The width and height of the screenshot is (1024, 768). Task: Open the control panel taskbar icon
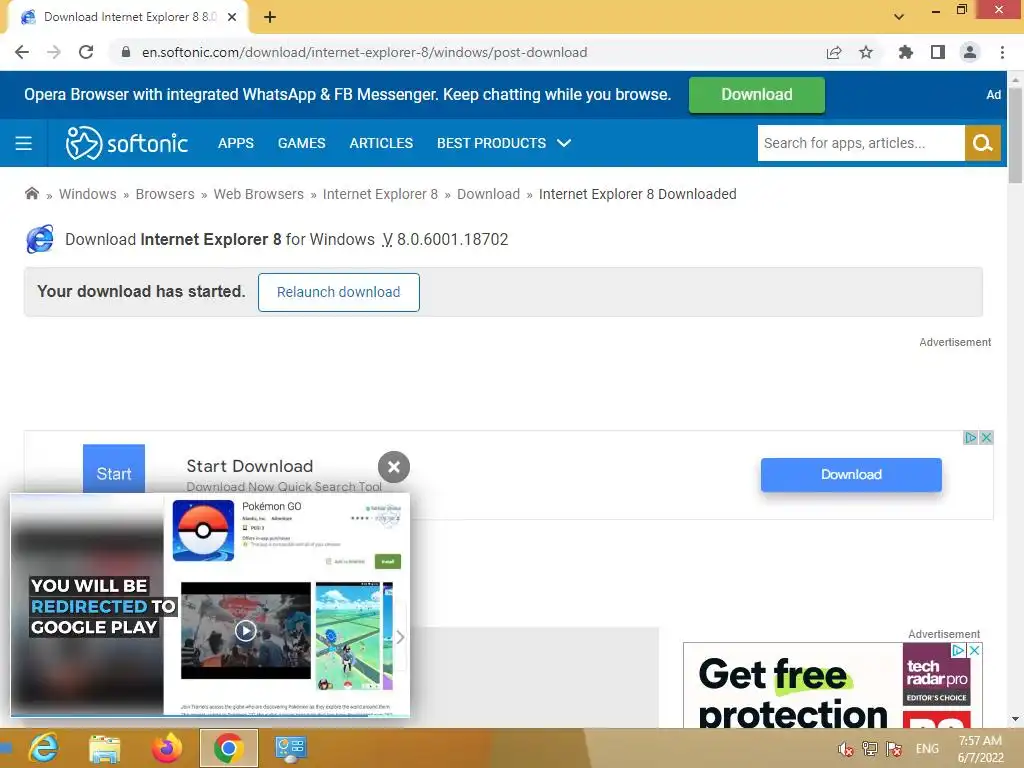coord(290,748)
